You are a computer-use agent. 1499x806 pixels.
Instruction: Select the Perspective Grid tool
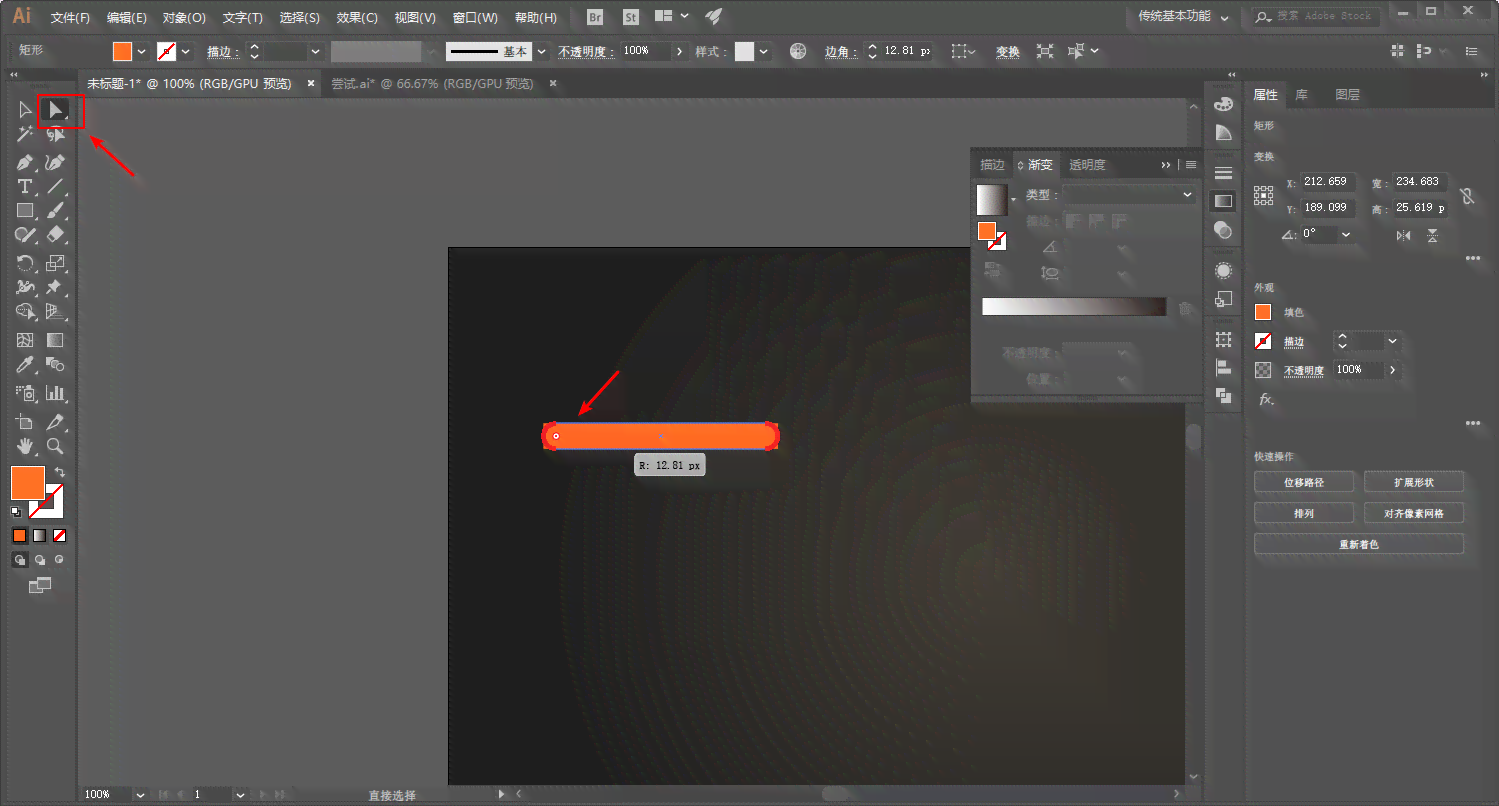[56, 312]
